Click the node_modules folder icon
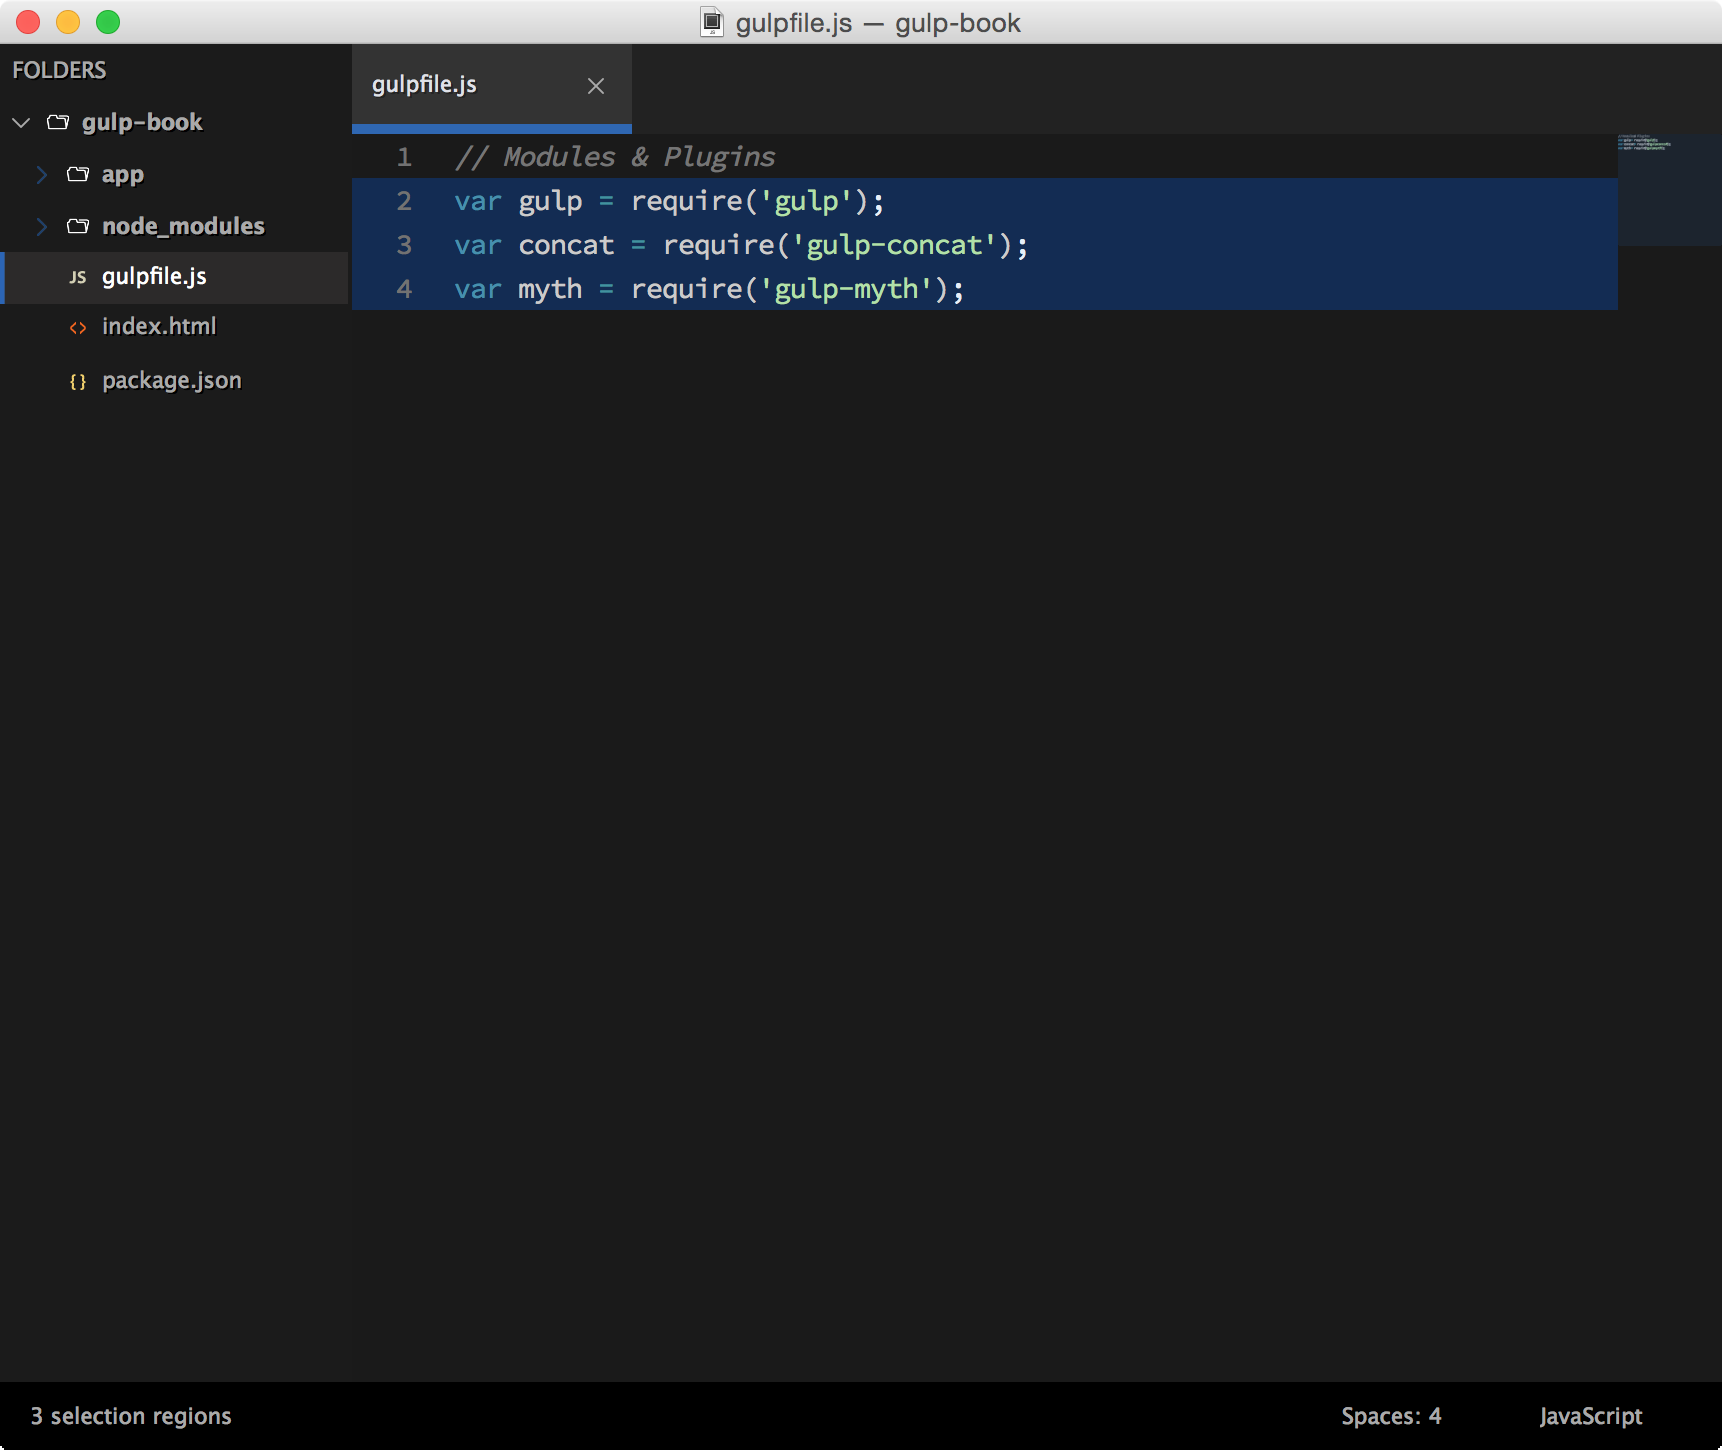This screenshot has height=1450, width=1722. [x=78, y=226]
